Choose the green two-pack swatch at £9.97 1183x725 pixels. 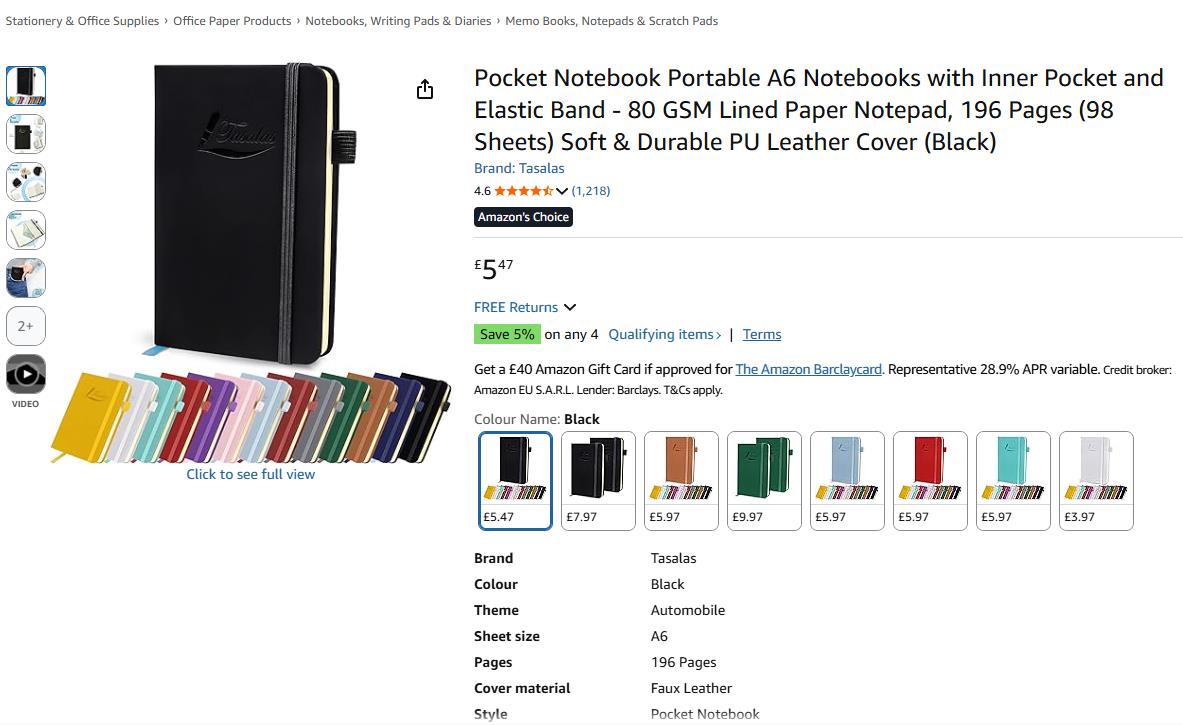tap(764, 480)
